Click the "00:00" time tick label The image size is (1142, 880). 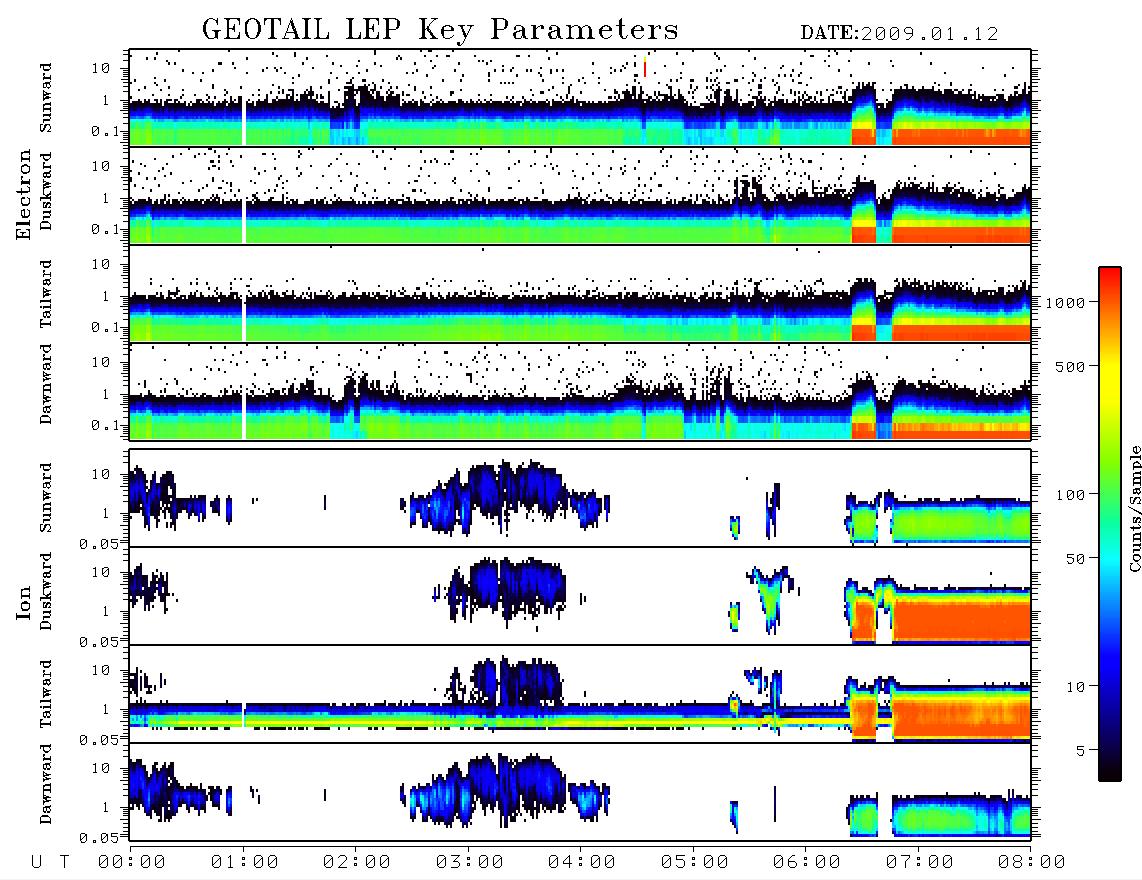click(x=132, y=862)
